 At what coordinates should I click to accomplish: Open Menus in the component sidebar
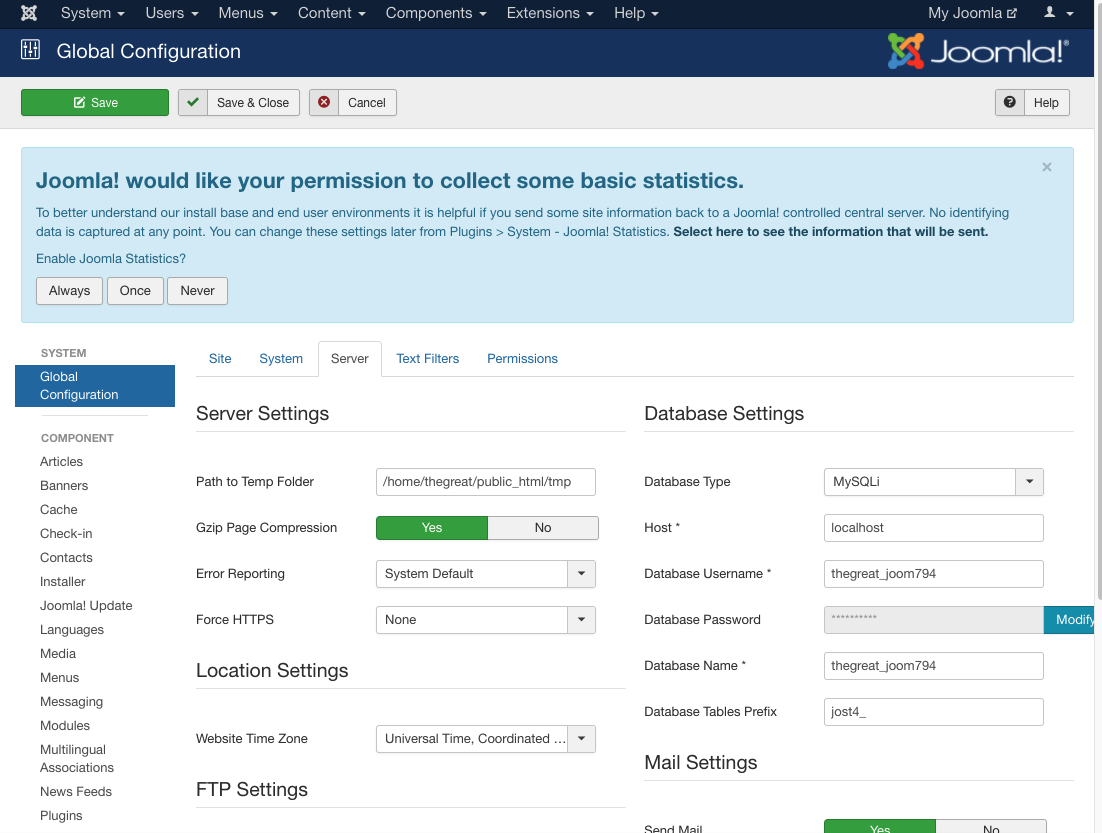(x=59, y=678)
